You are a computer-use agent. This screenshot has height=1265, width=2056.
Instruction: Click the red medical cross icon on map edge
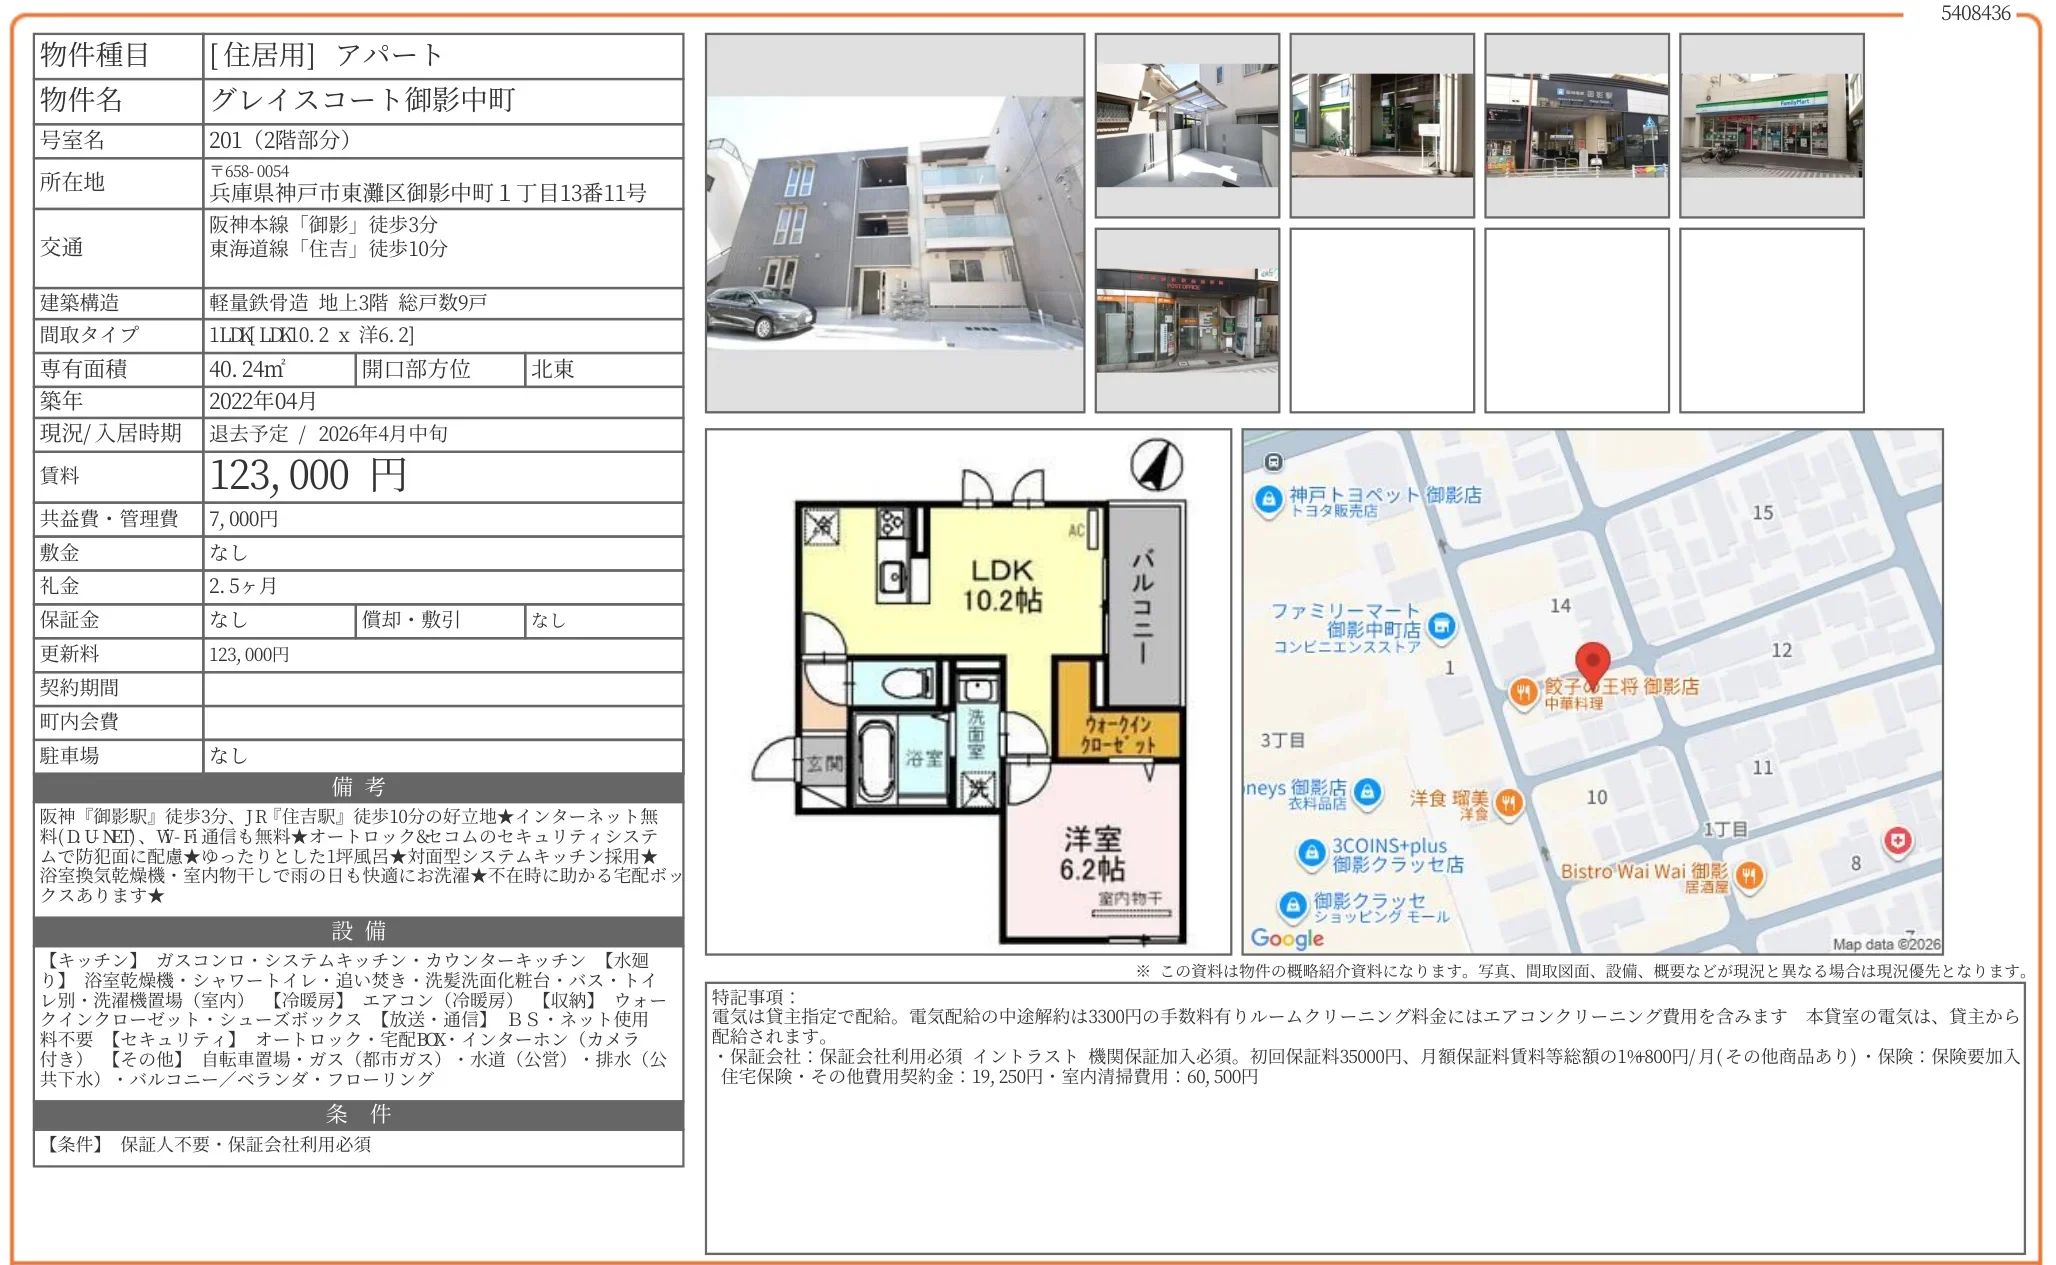pyautogui.click(x=1897, y=841)
